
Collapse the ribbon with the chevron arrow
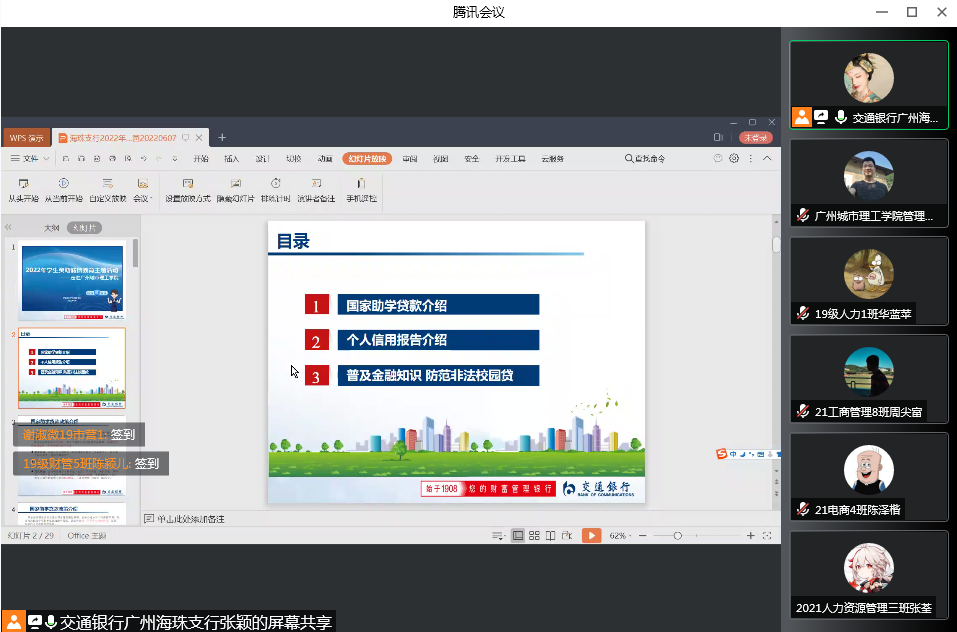[767, 159]
